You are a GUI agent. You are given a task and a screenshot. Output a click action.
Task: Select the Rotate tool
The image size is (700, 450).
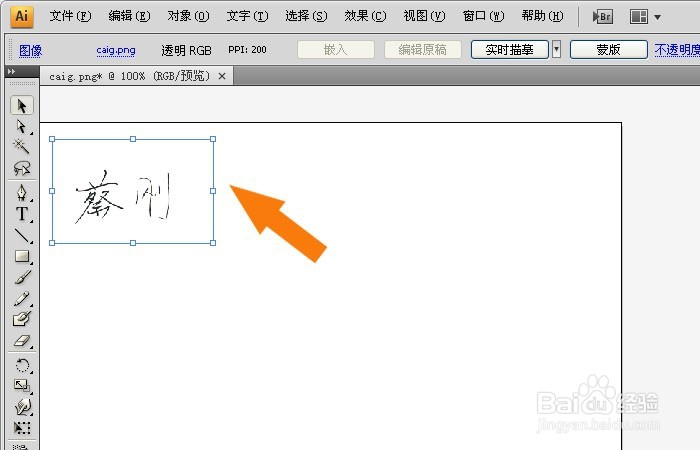[21, 365]
